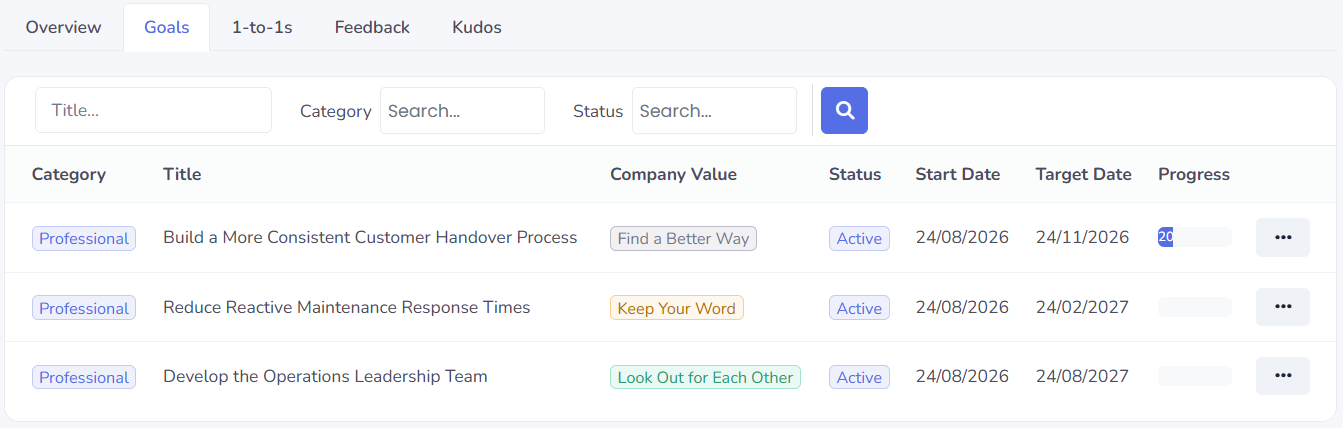
Task: Open the three-dot menu for Customer Handover goal
Action: coord(1283,238)
